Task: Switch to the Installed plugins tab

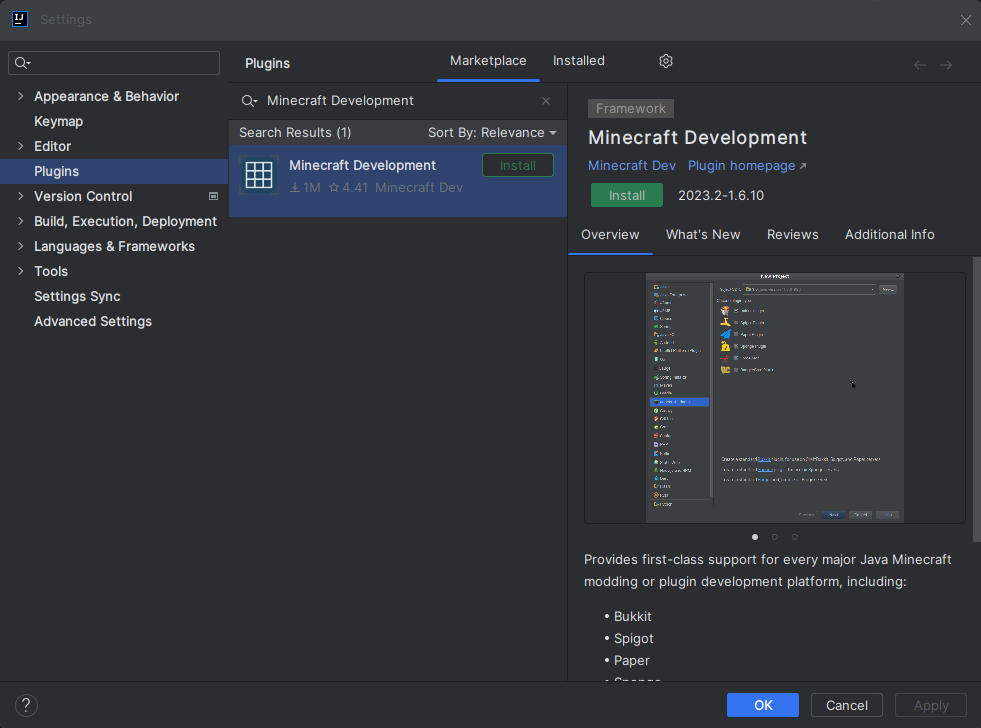Action: tap(578, 61)
